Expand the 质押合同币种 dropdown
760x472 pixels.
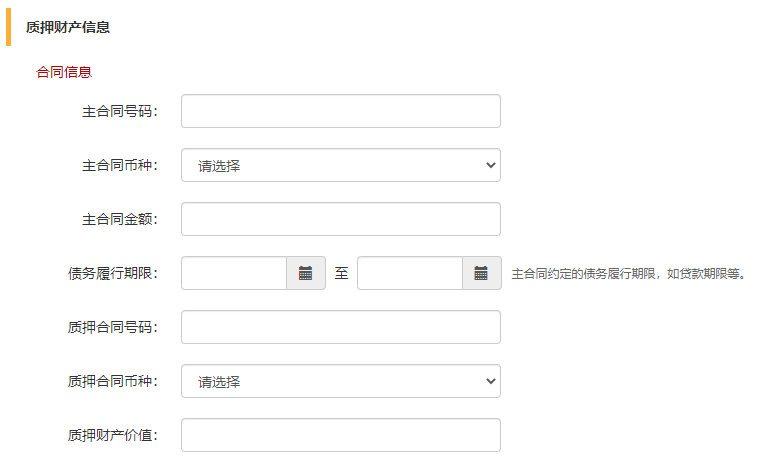pos(340,381)
